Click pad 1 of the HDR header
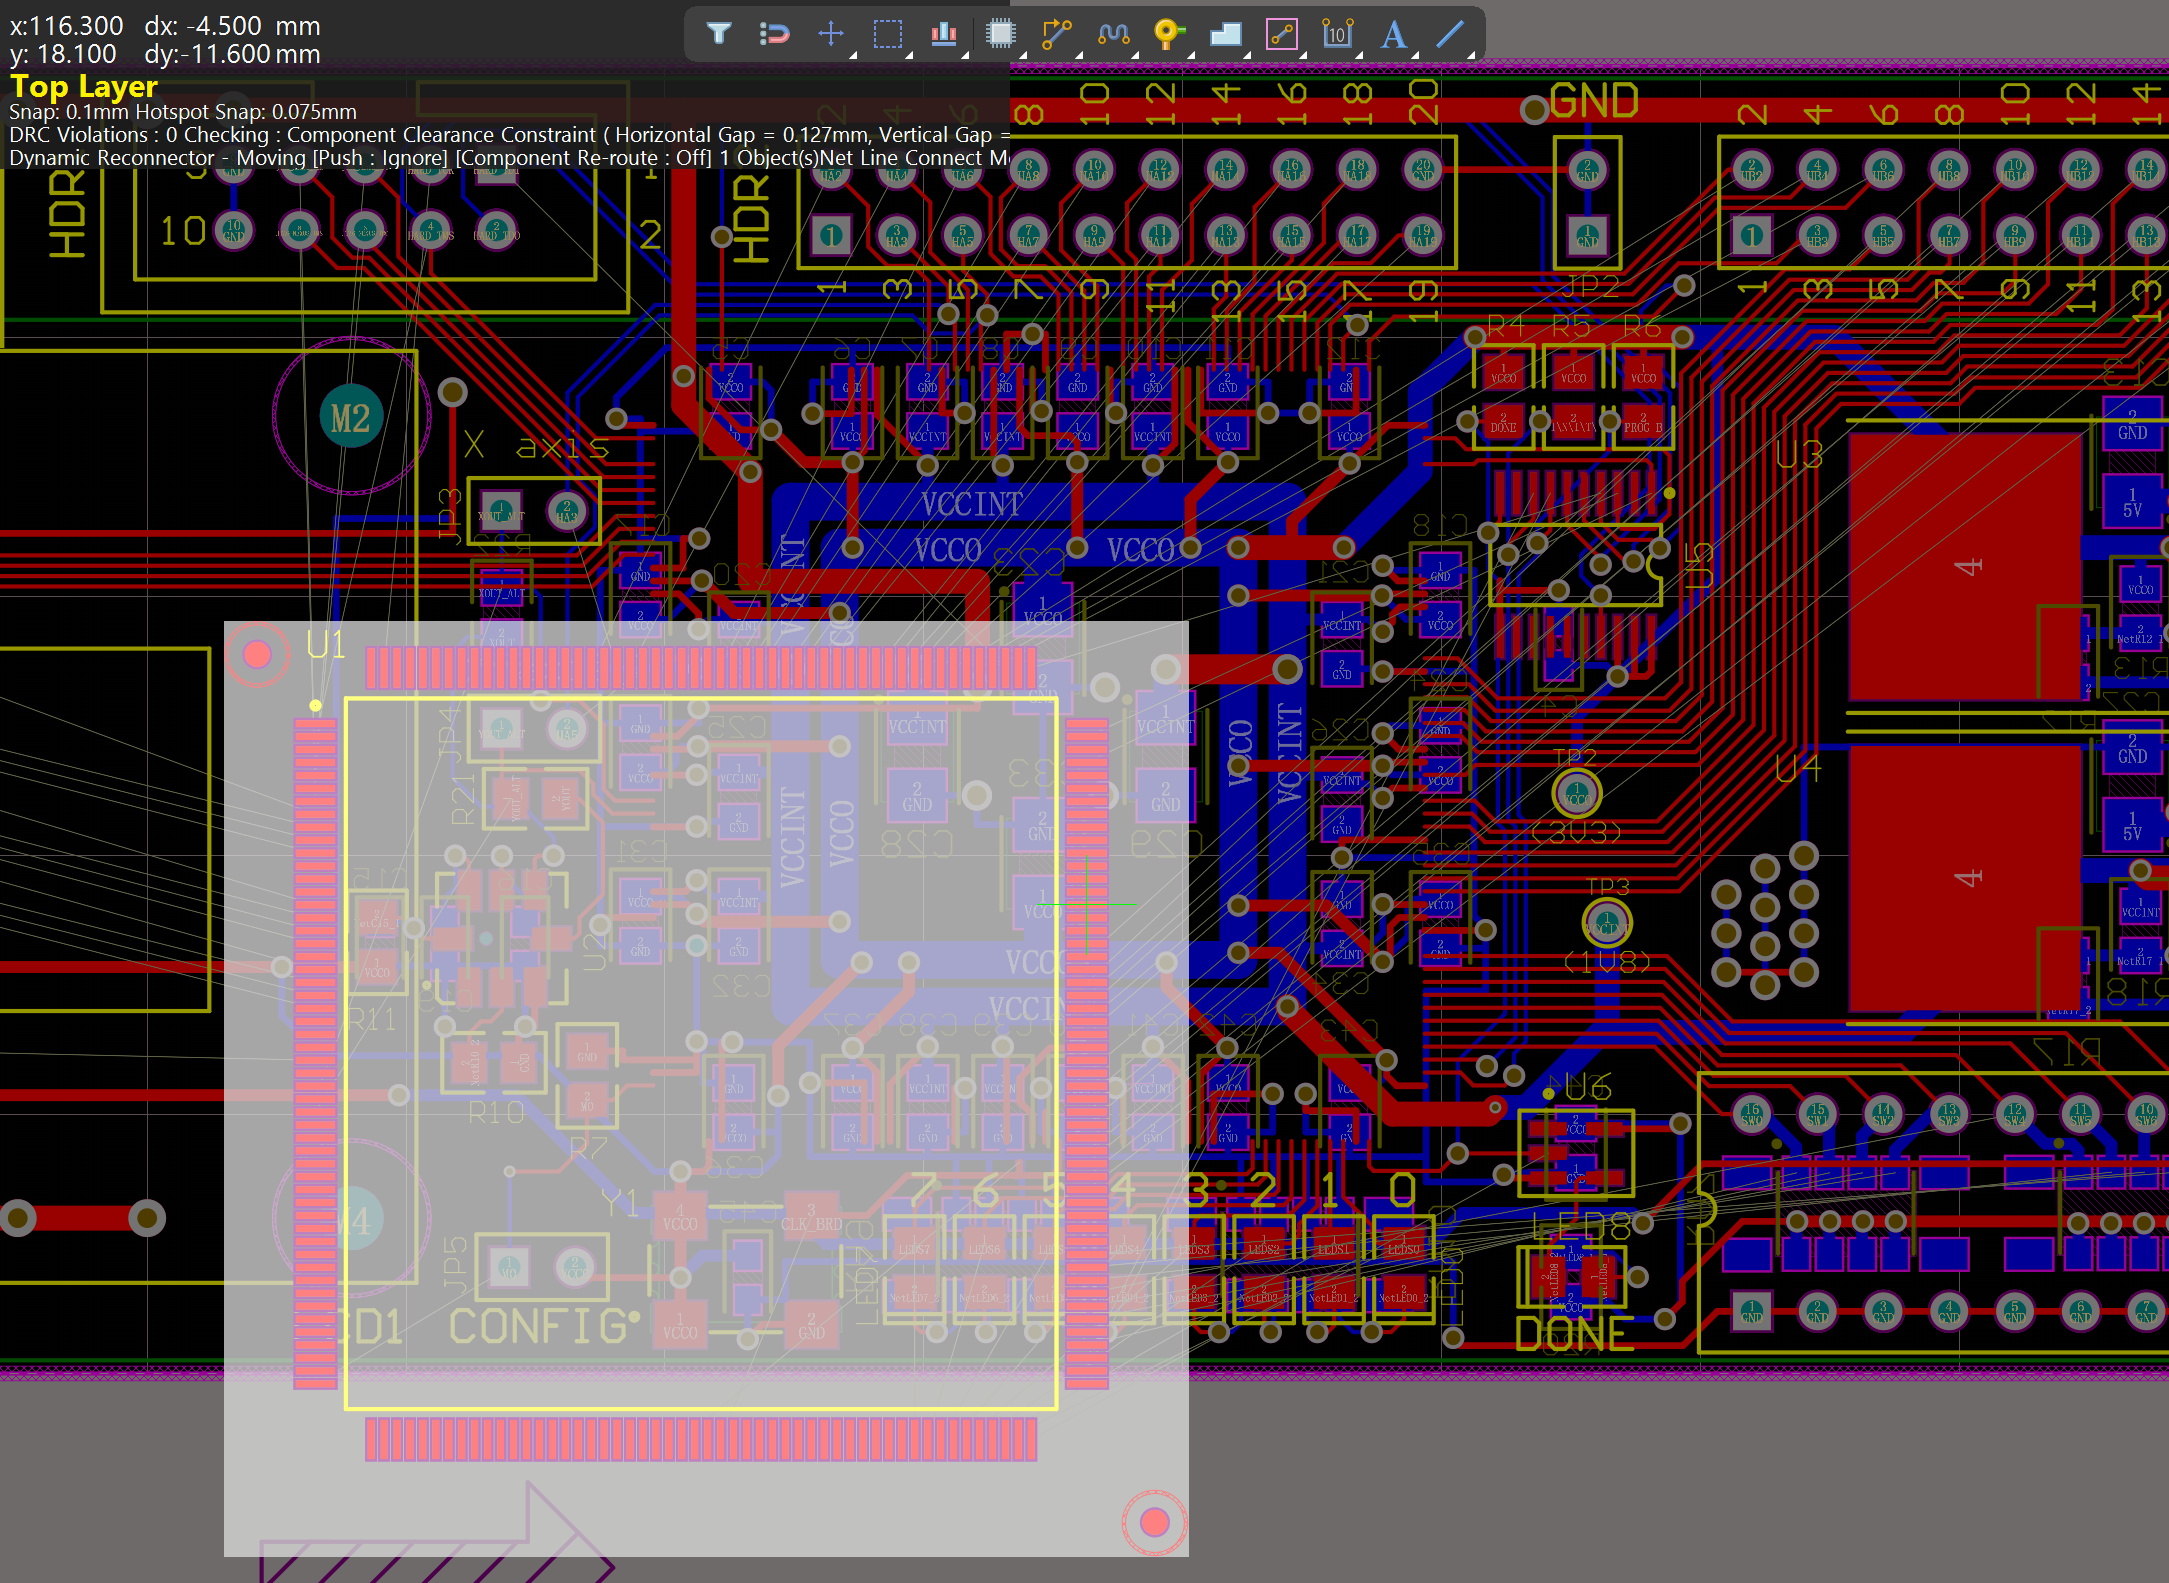 point(831,236)
